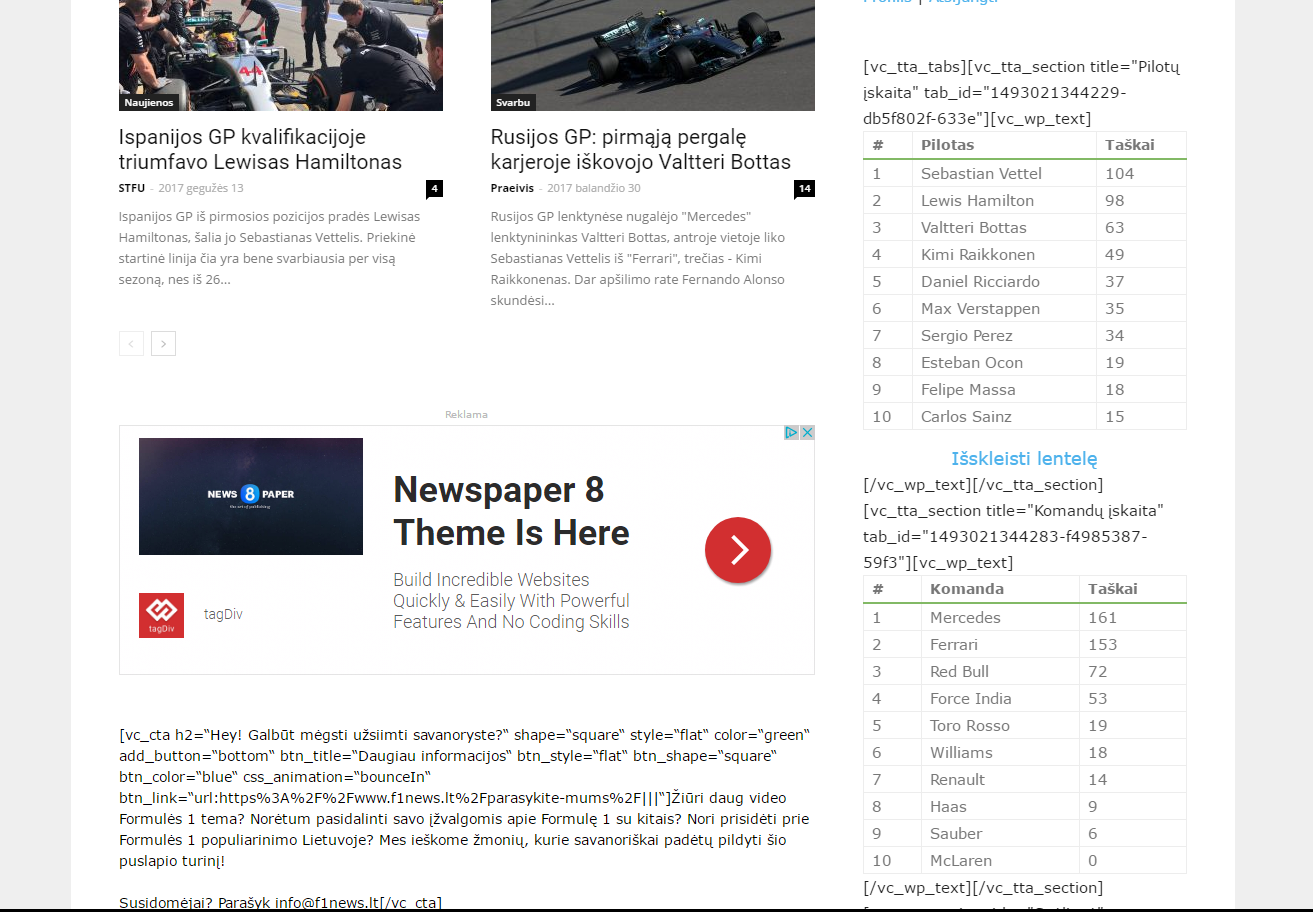Click the Newspaper 8 banner image in the ad
1313x912 pixels.
tap(251, 496)
